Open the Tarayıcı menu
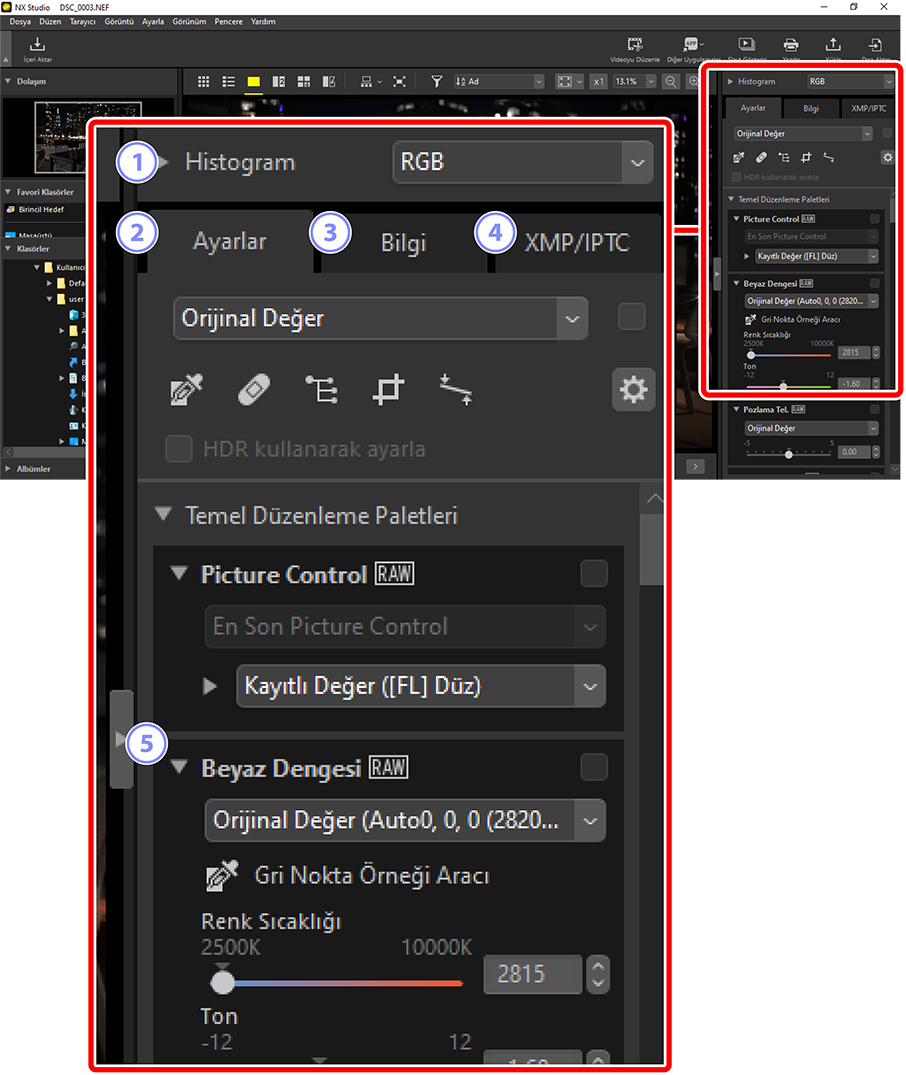The image size is (906, 1075). click(82, 22)
